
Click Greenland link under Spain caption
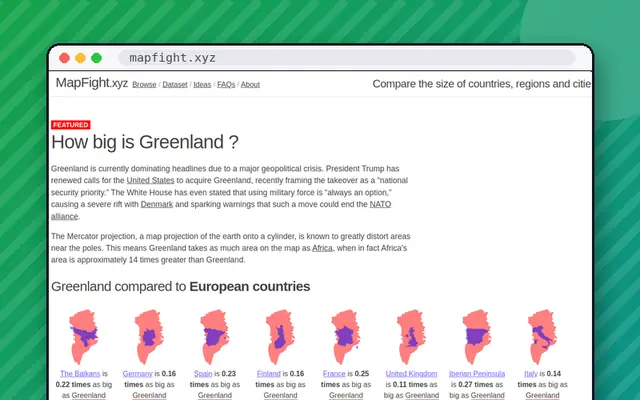point(215,395)
